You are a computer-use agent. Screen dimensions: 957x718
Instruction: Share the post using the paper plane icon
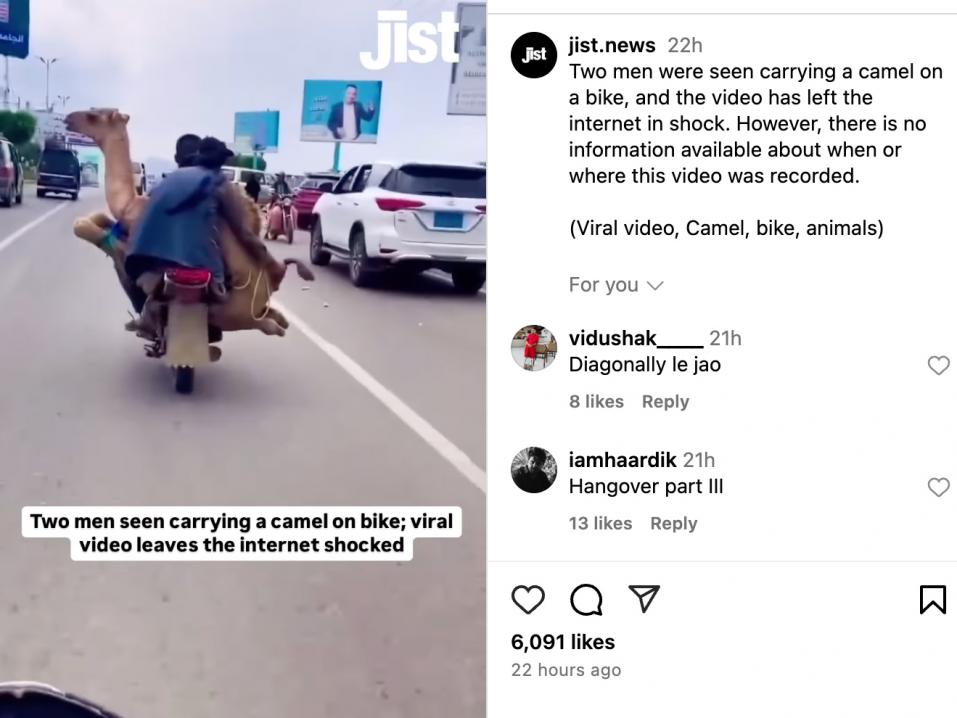tap(644, 598)
